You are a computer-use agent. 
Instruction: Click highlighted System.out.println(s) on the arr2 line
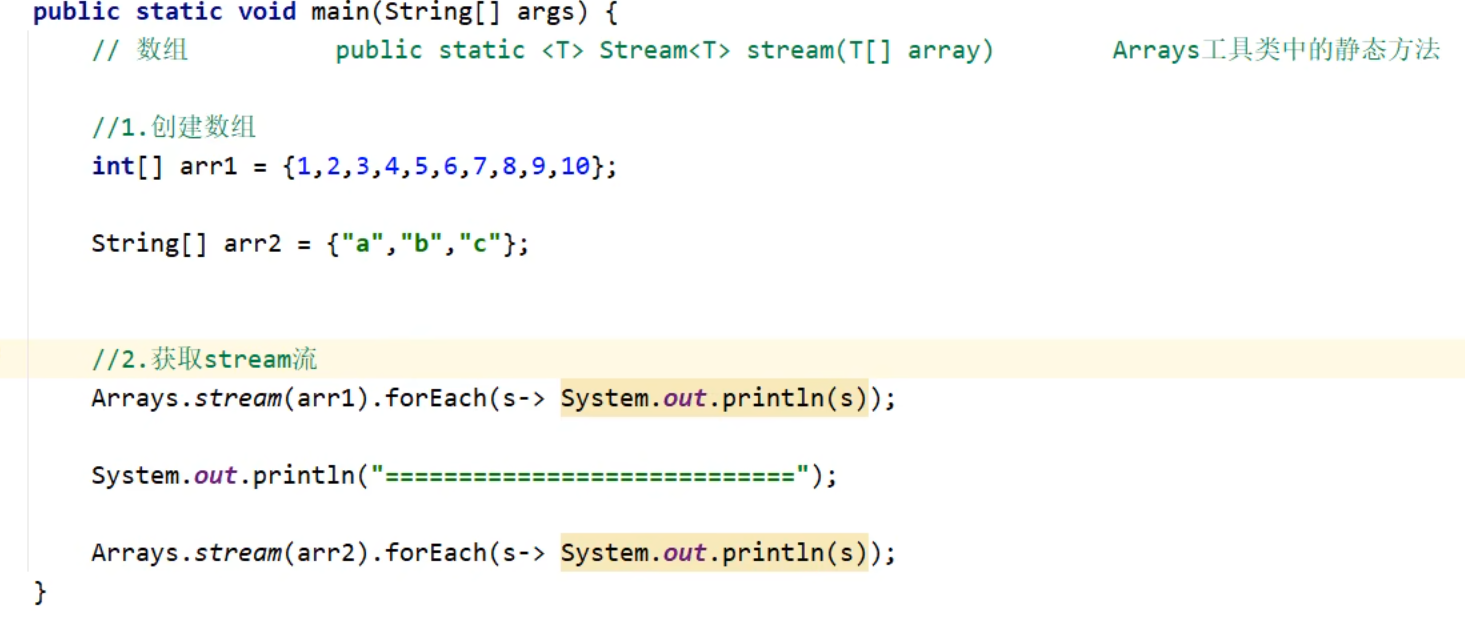pos(714,553)
